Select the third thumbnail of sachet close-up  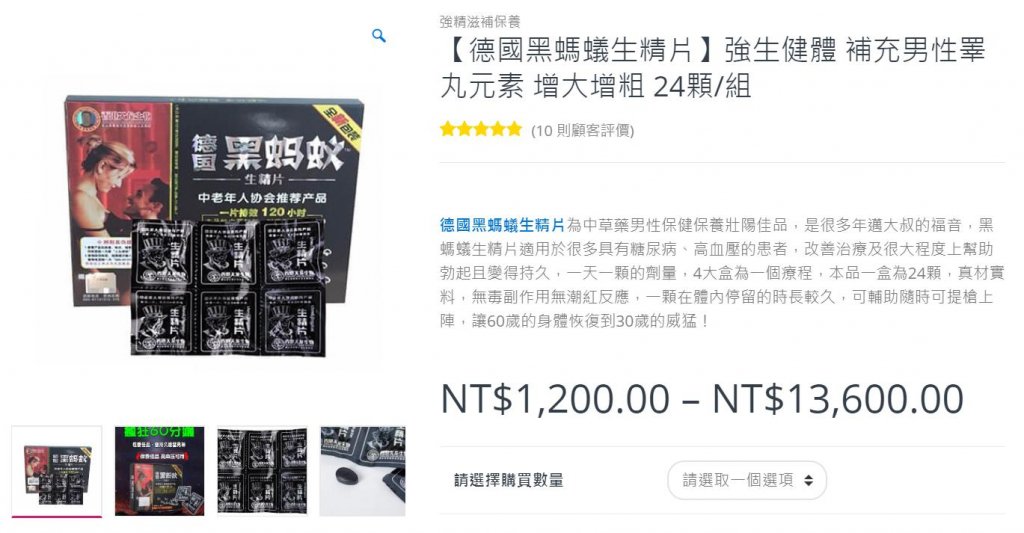(x=262, y=472)
